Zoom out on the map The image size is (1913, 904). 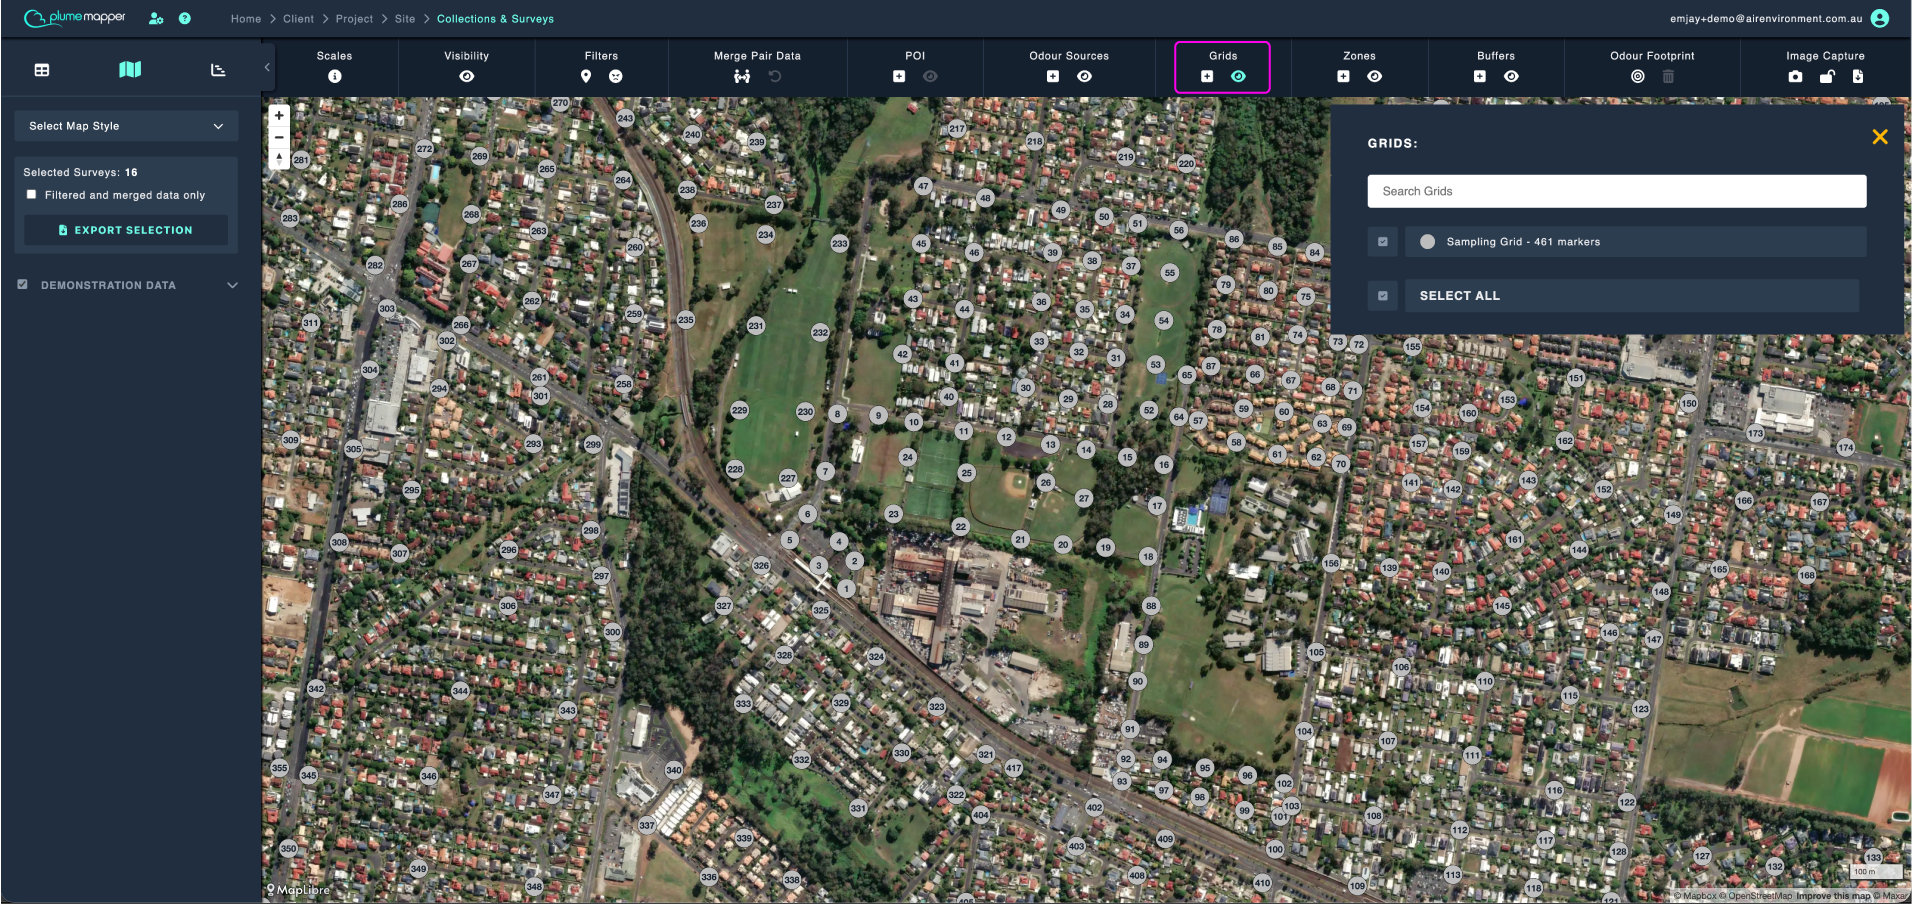point(279,137)
